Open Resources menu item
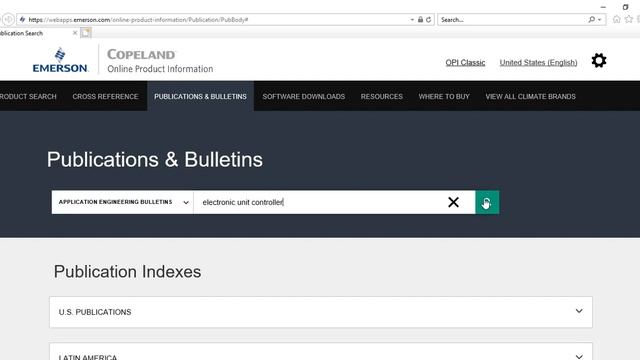640x360 pixels. coord(382,97)
